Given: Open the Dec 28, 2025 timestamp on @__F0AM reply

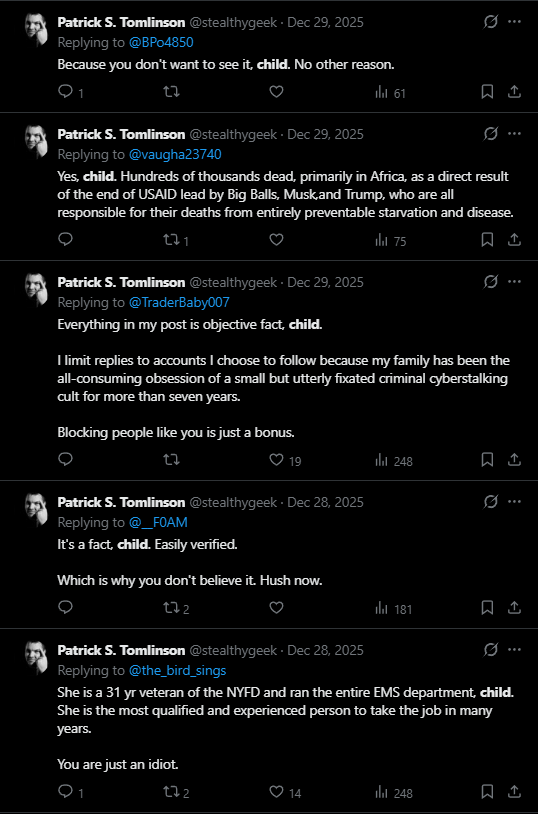Looking at the screenshot, I should (x=326, y=503).
